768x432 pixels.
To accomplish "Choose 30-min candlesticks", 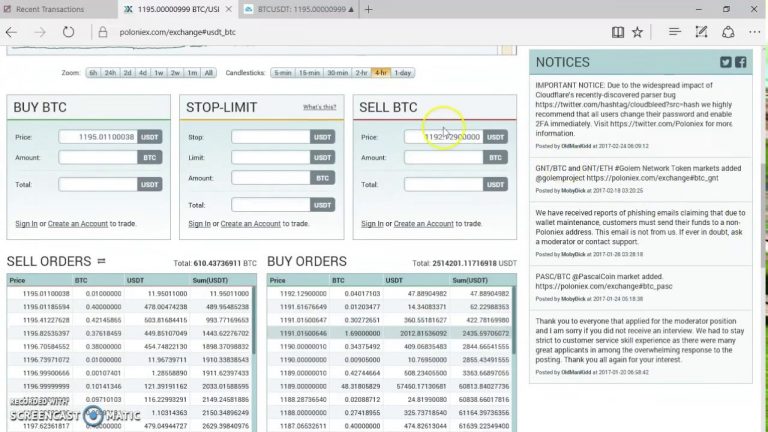I will [x=337, y=72].
